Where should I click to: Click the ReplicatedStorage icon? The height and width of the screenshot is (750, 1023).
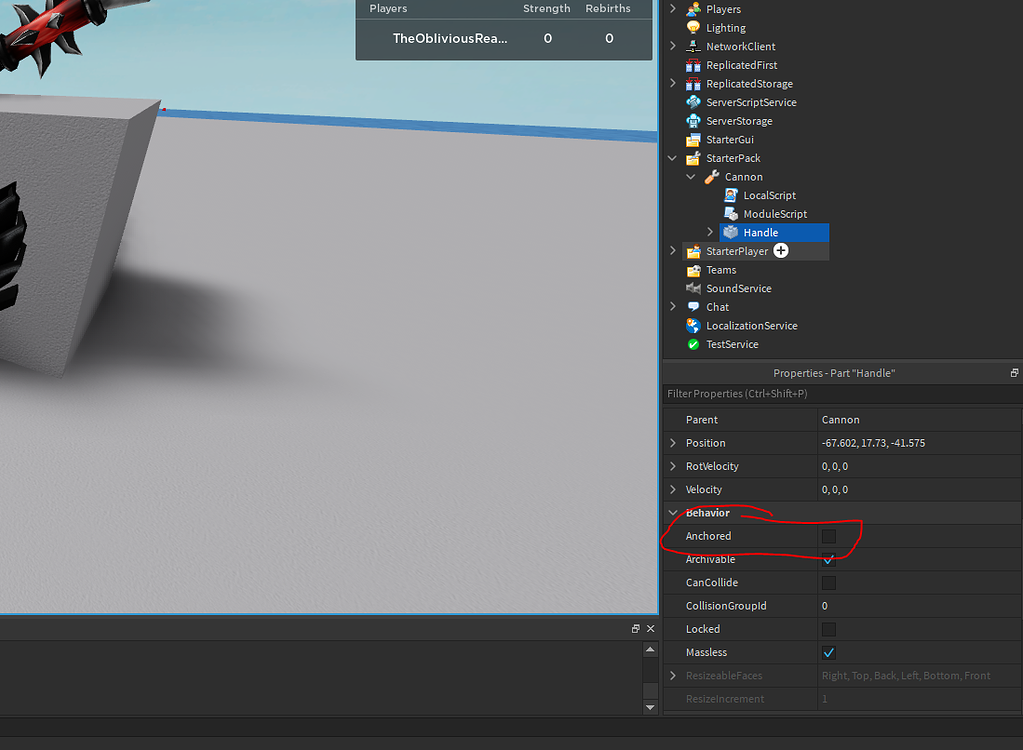(x=696, y=83)
